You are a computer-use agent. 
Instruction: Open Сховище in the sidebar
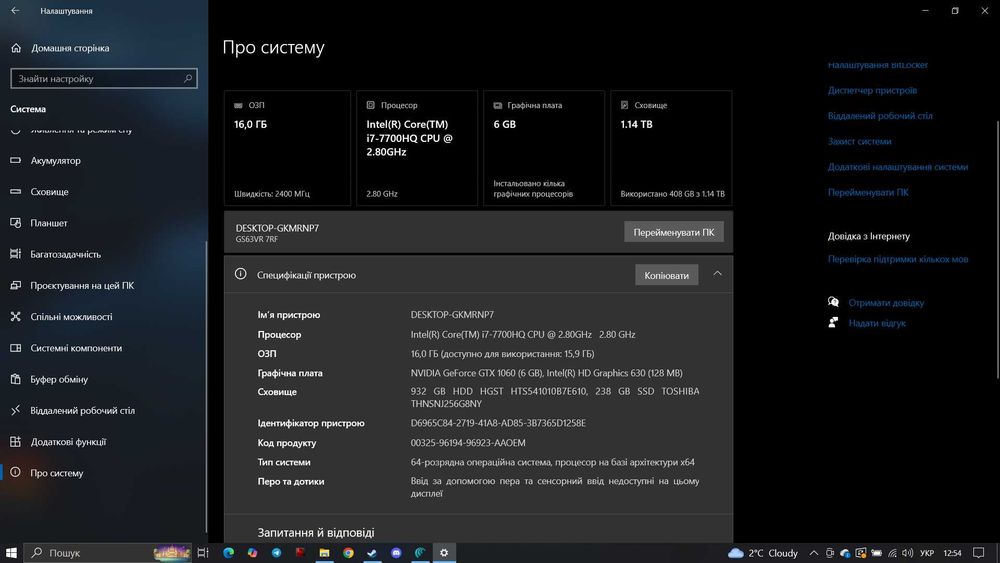click(x=49, y=192)
